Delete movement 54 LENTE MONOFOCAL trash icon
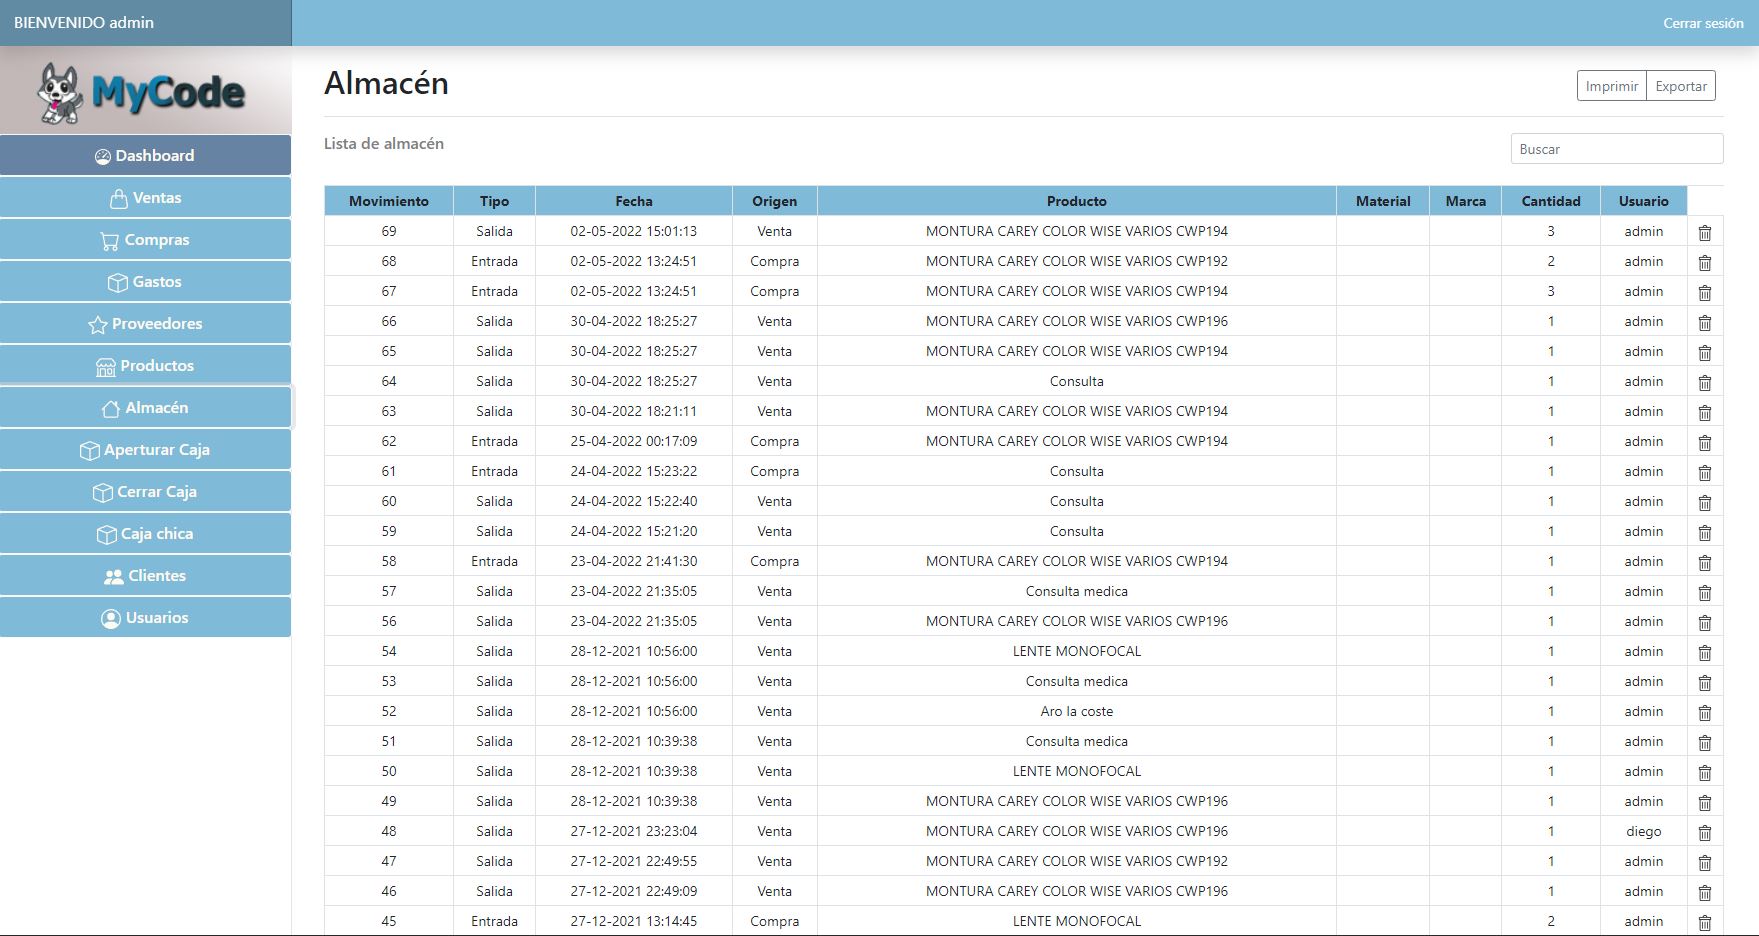This screenshot has width=1759, height=936. point(1705,652)
